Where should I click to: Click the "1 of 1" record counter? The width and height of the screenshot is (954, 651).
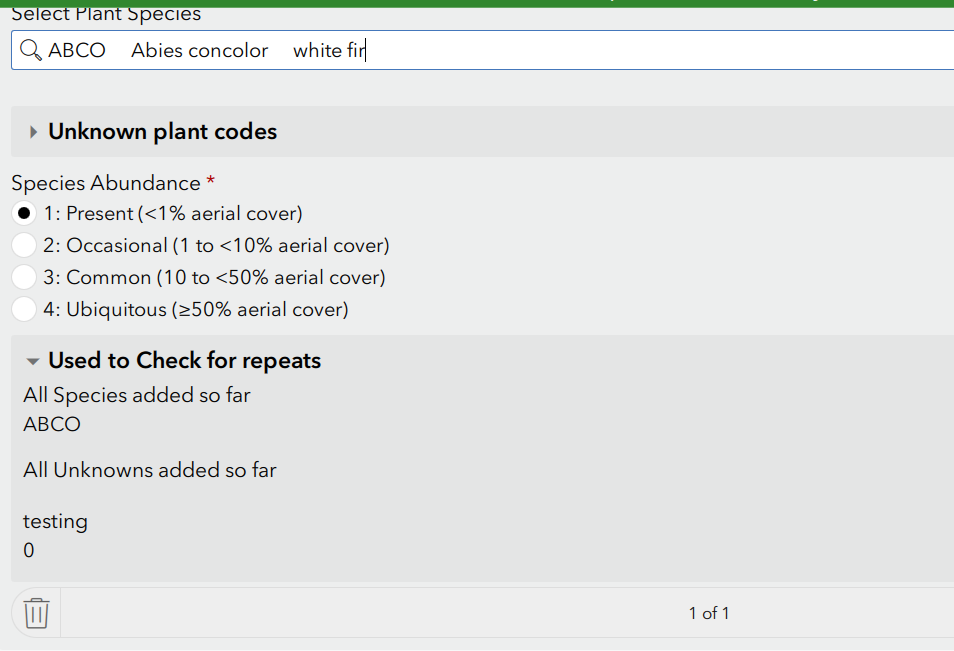pyautogui.click(x=709, y=613)
